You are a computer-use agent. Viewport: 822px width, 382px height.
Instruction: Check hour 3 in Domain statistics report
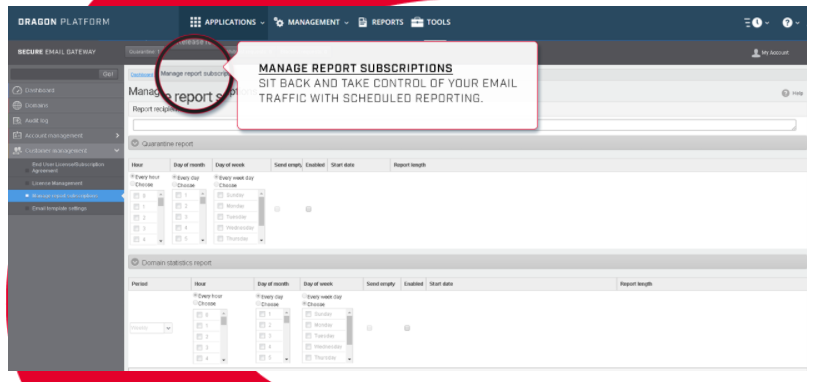[199, 347]
